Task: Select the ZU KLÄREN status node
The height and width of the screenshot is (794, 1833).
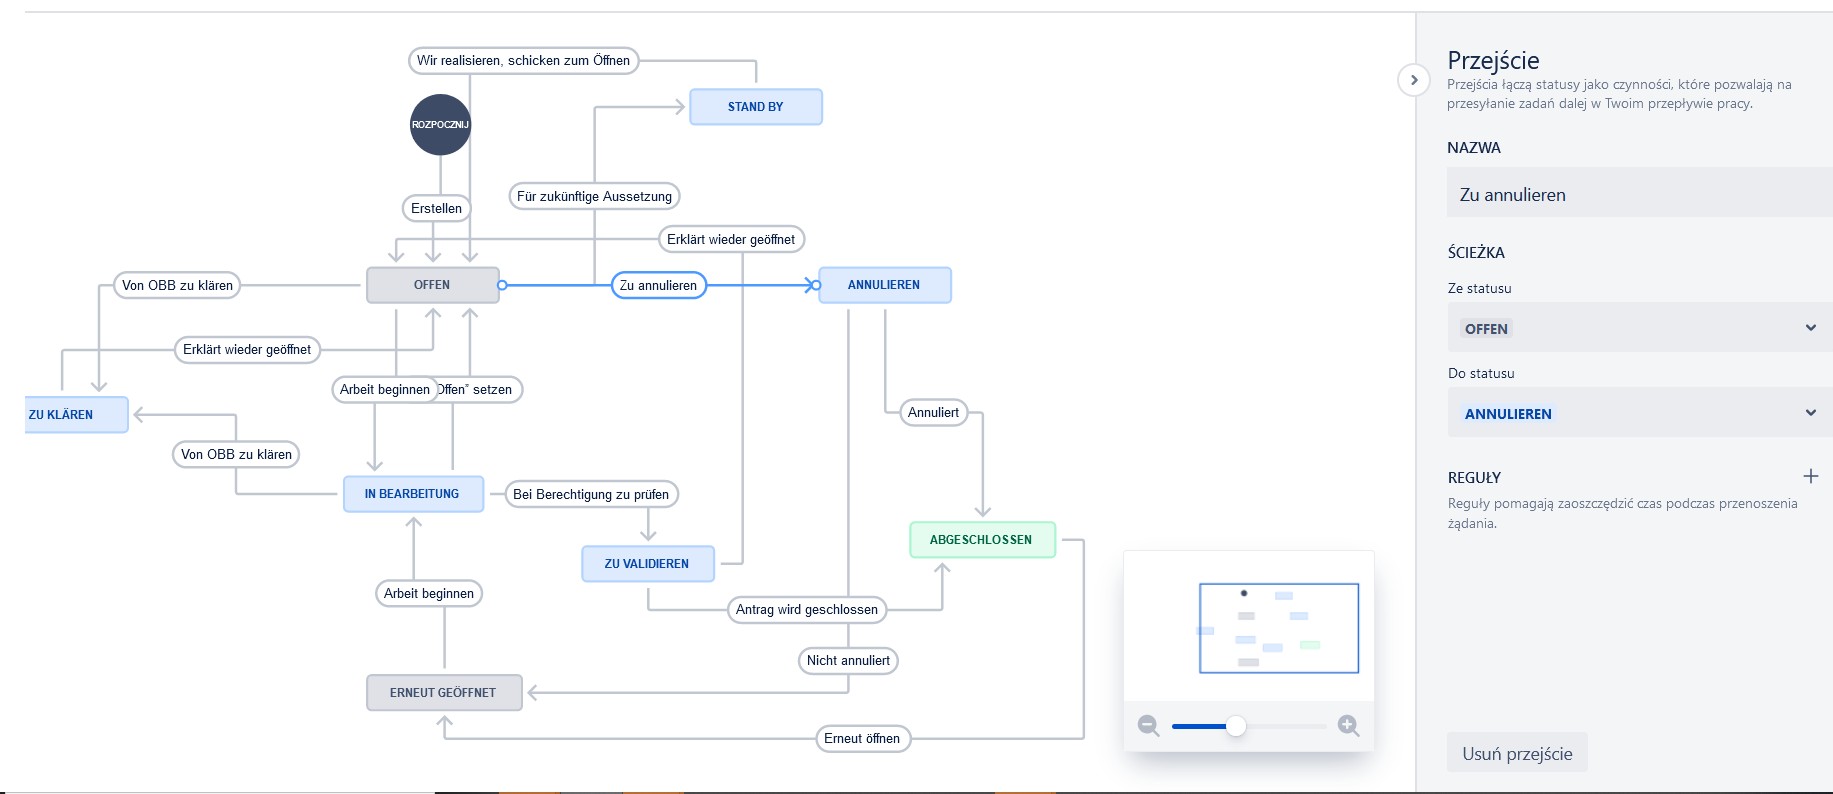Action: [76, 415]
